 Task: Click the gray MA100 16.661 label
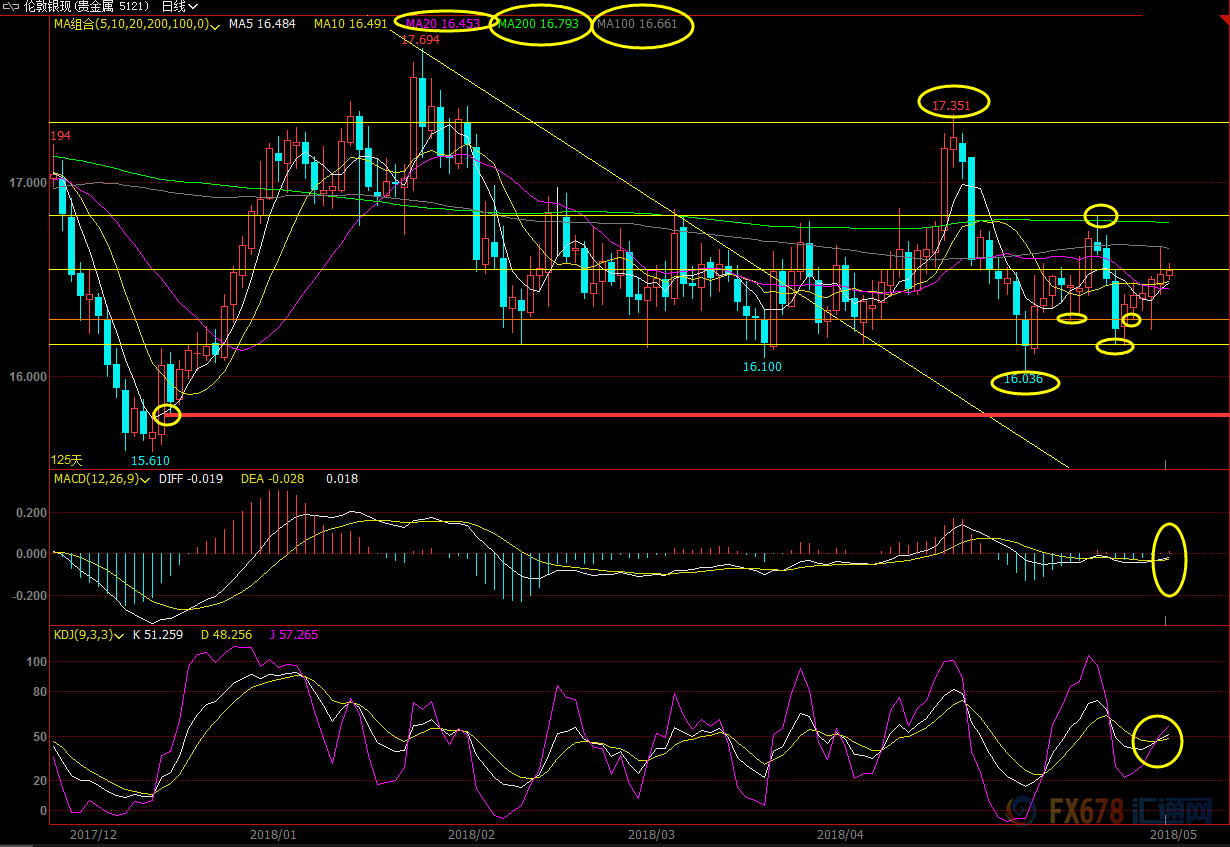tap(636, 23)
